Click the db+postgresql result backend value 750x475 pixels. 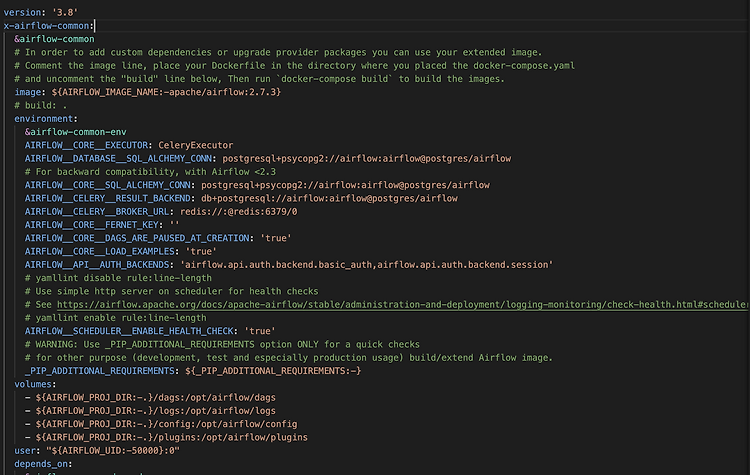coord(329,199)
